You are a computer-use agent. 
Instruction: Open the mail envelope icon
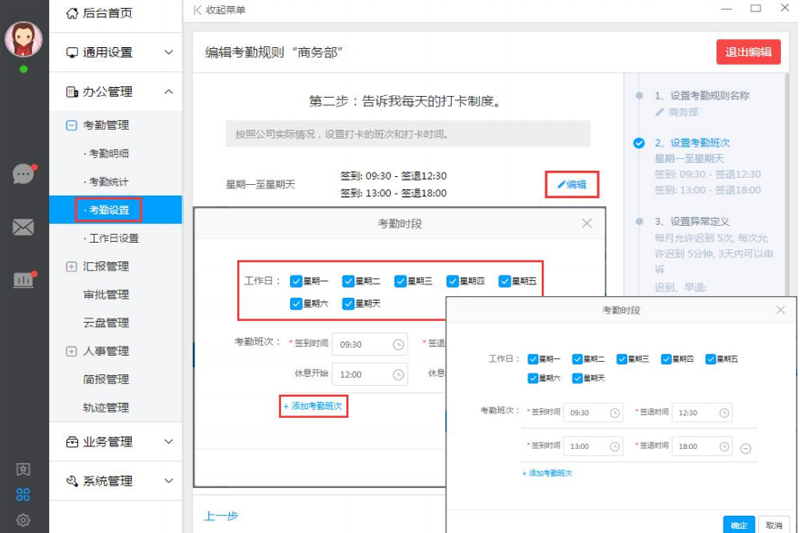[x=23, y=227]
